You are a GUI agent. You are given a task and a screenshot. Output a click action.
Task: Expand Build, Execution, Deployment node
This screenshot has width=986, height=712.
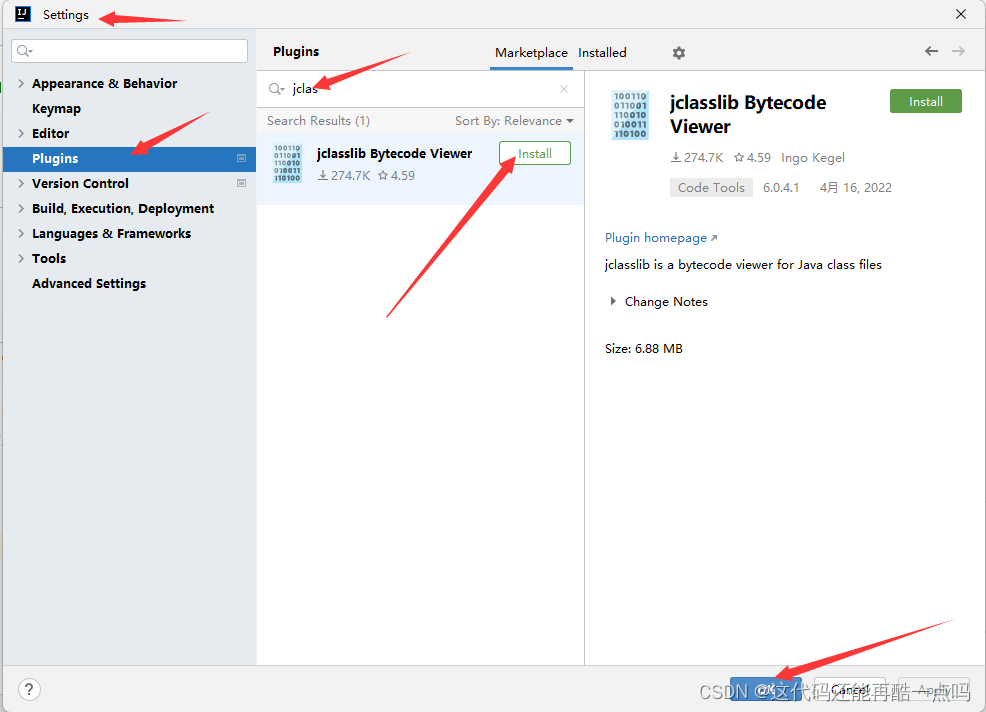21,208
